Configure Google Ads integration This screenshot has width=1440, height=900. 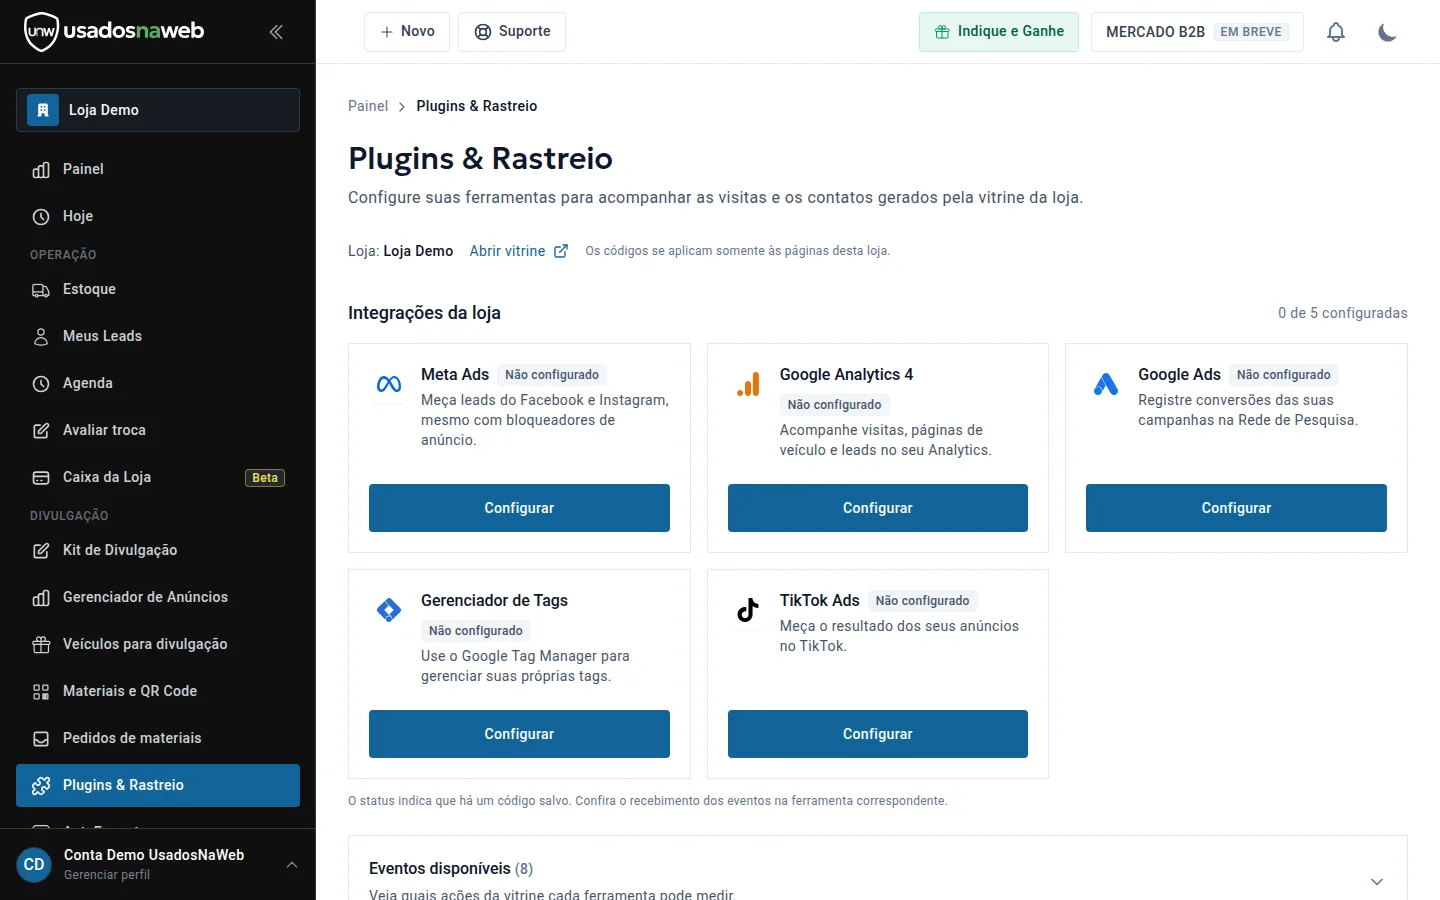click(1236, 508)
